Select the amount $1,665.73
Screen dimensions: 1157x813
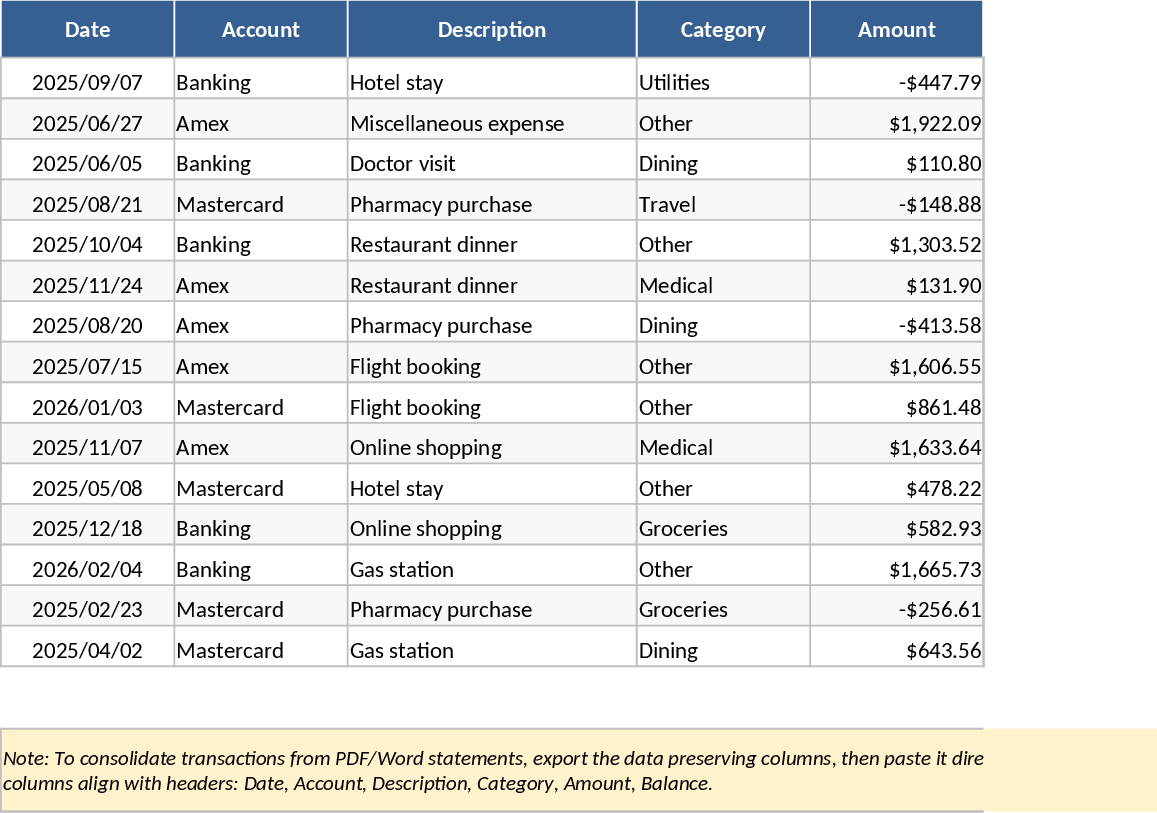tap(896, 570)
